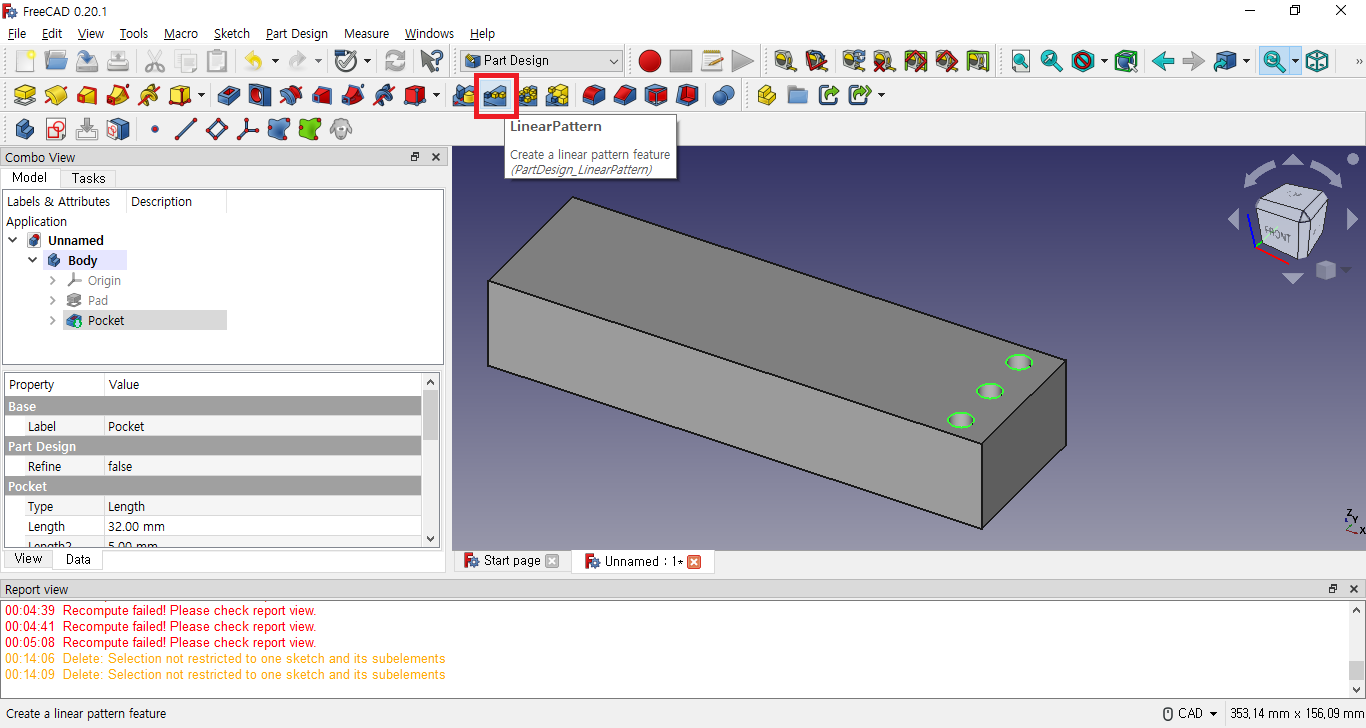Select the PolarPattern tool
Viewport: 1366px width, 728px height.
pyautogui.click(x=527, y=96)
